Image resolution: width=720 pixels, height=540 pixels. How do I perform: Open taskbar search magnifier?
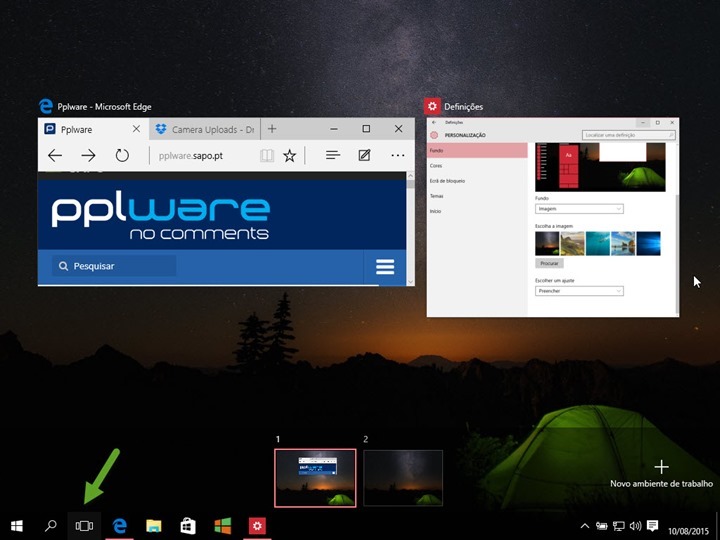point(51,526)
